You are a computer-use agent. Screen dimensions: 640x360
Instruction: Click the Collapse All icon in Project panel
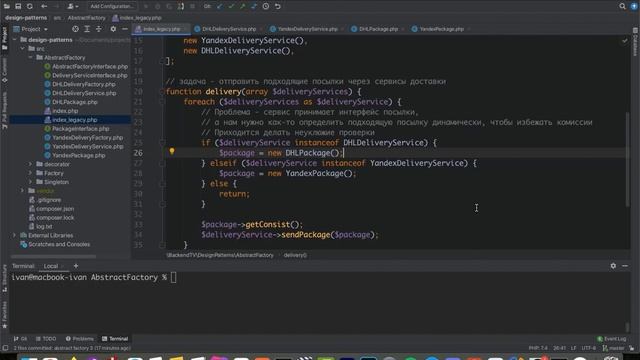[x=99, y=29]
